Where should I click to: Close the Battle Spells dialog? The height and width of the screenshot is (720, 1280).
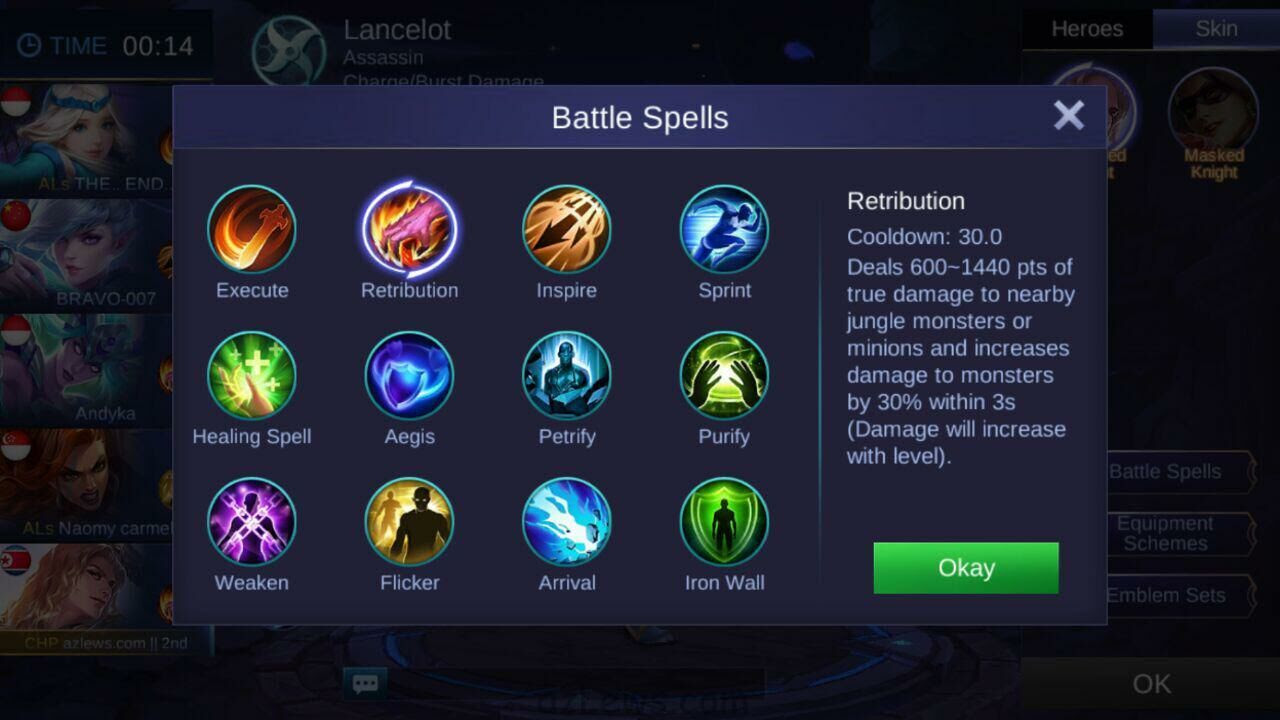pyautogui.click(x=1069, y=115)
